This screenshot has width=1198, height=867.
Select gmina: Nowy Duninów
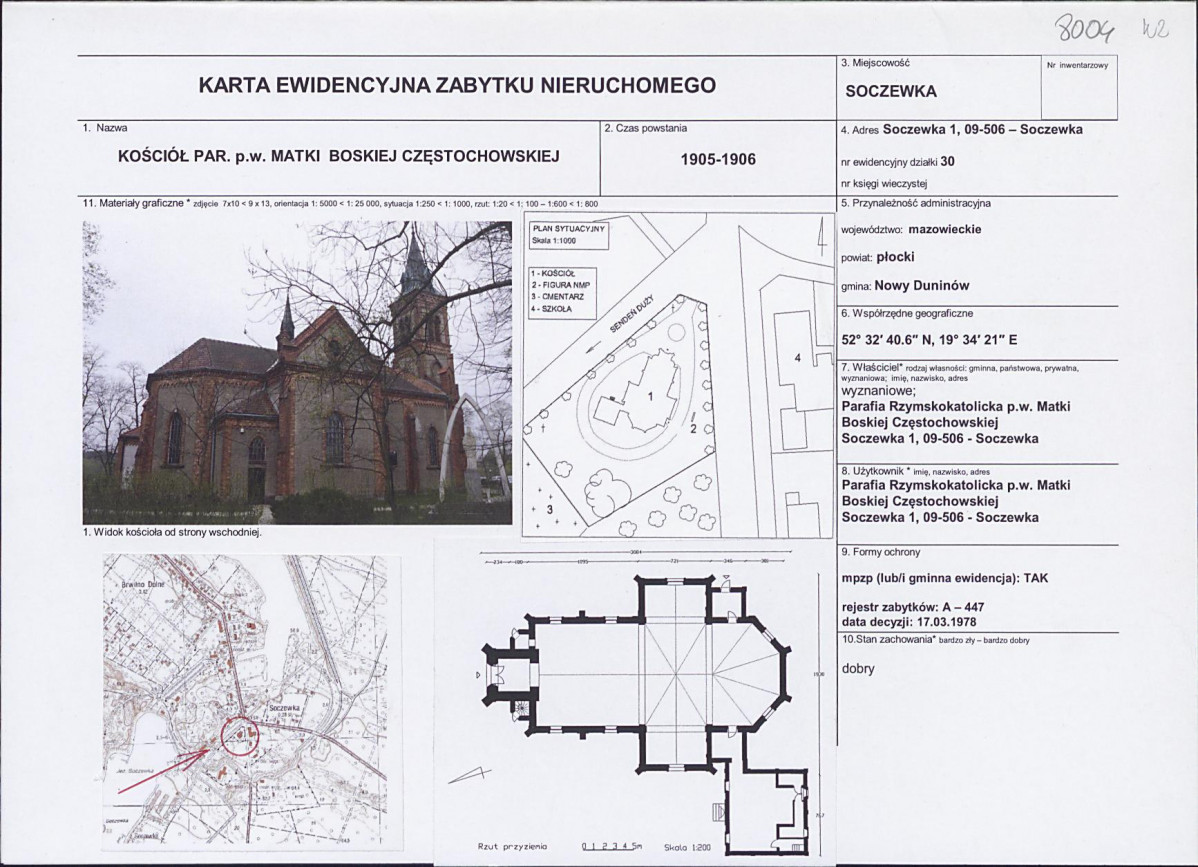pyautogui.click(x=905, y=286)
